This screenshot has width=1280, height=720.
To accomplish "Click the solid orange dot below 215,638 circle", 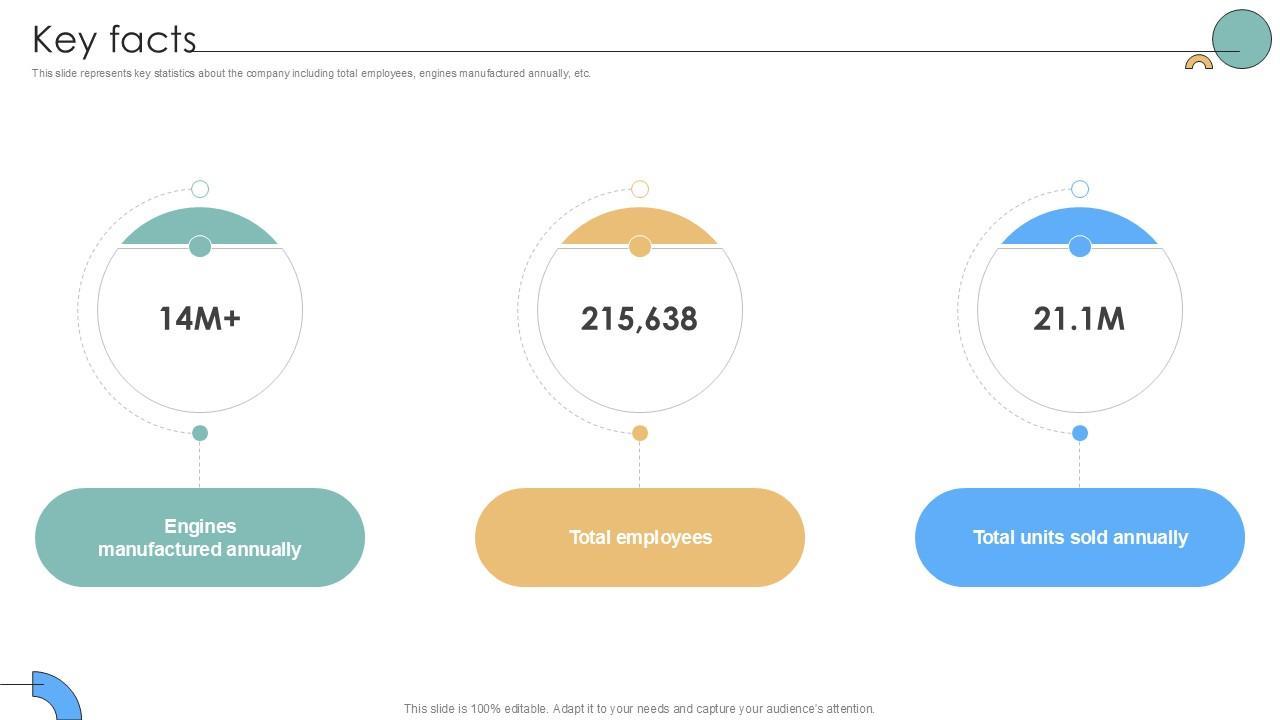I will coord(640,433).
